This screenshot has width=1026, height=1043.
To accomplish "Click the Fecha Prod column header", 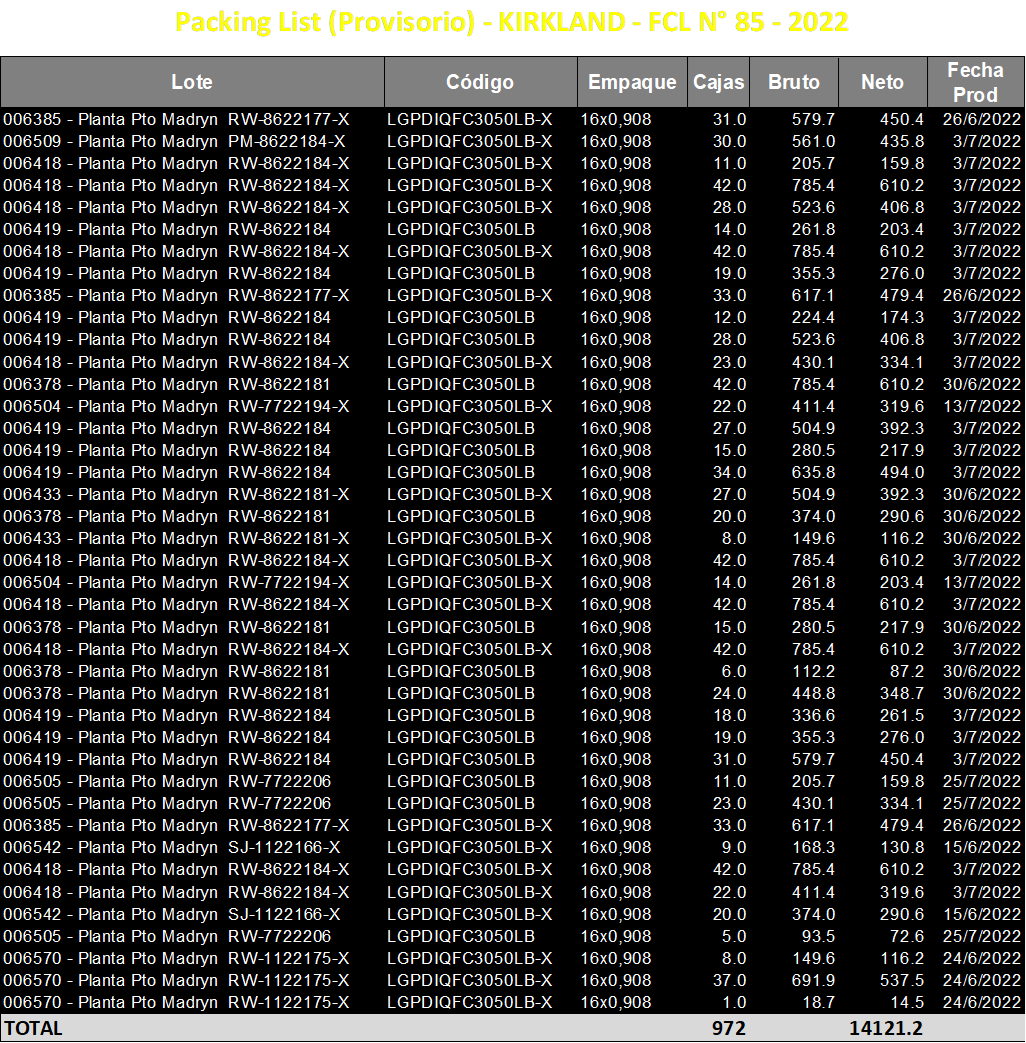I will point(975,82).
